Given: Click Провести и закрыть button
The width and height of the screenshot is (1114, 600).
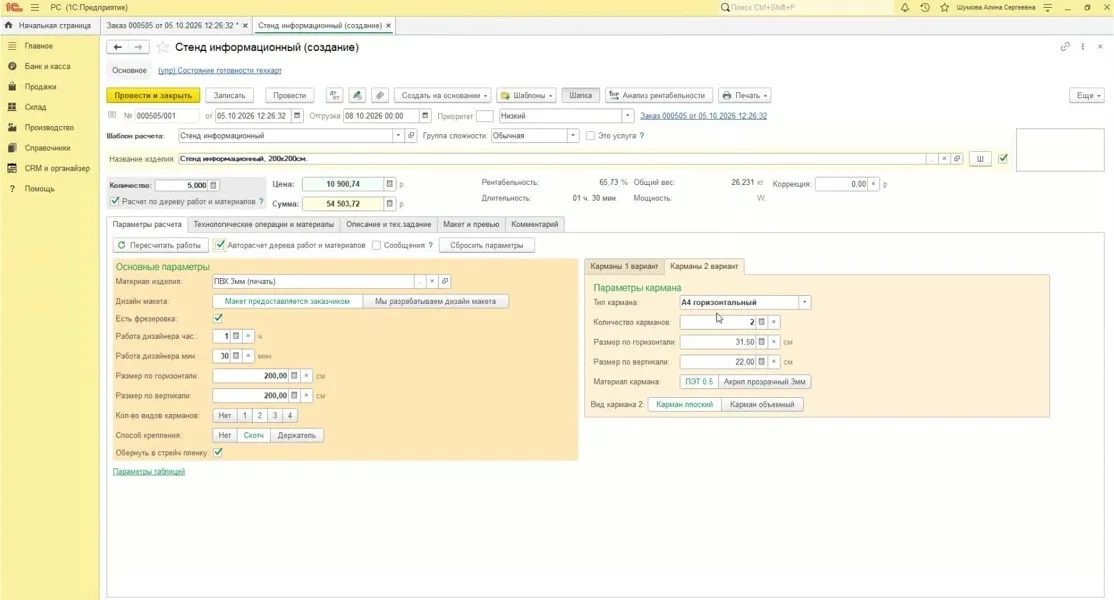Looking at the screenshot, I should pos(153,95).
